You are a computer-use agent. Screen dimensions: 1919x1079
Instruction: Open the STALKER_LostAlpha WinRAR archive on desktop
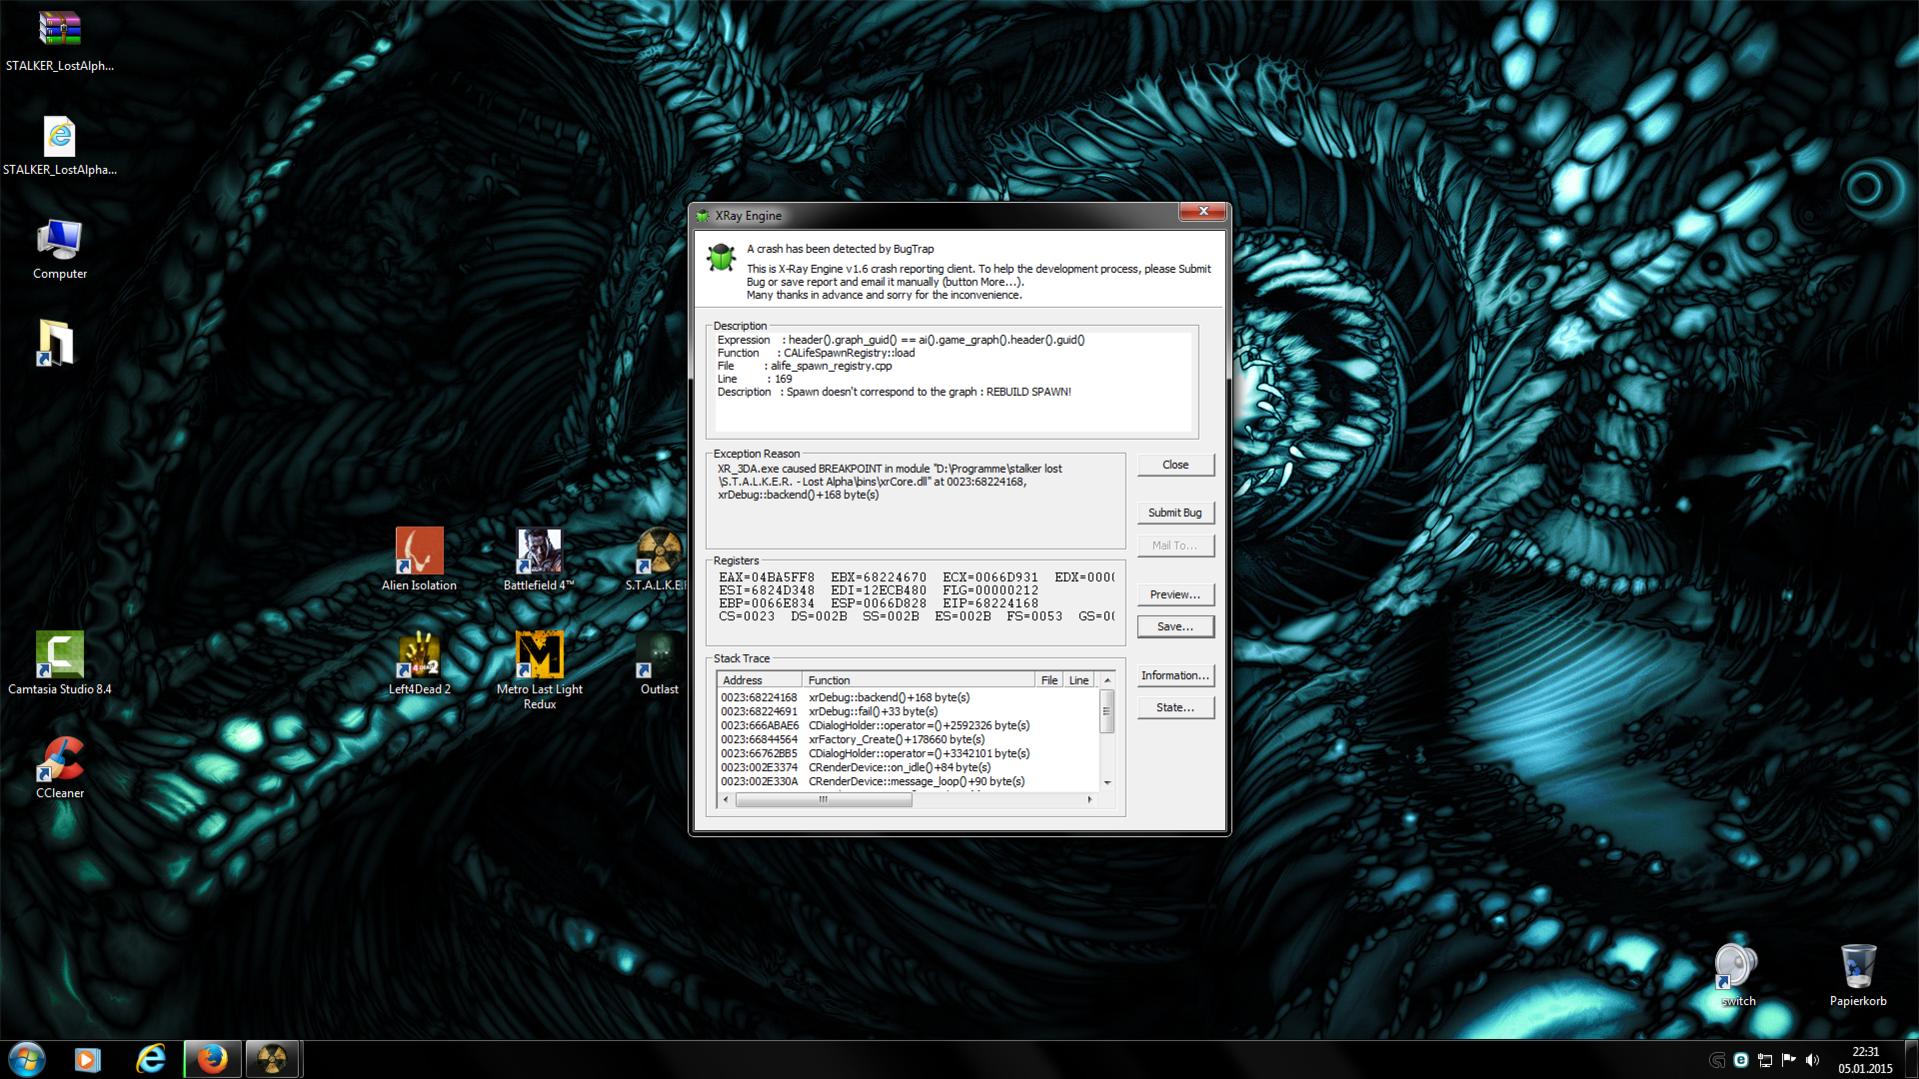(x=60, y=40)
